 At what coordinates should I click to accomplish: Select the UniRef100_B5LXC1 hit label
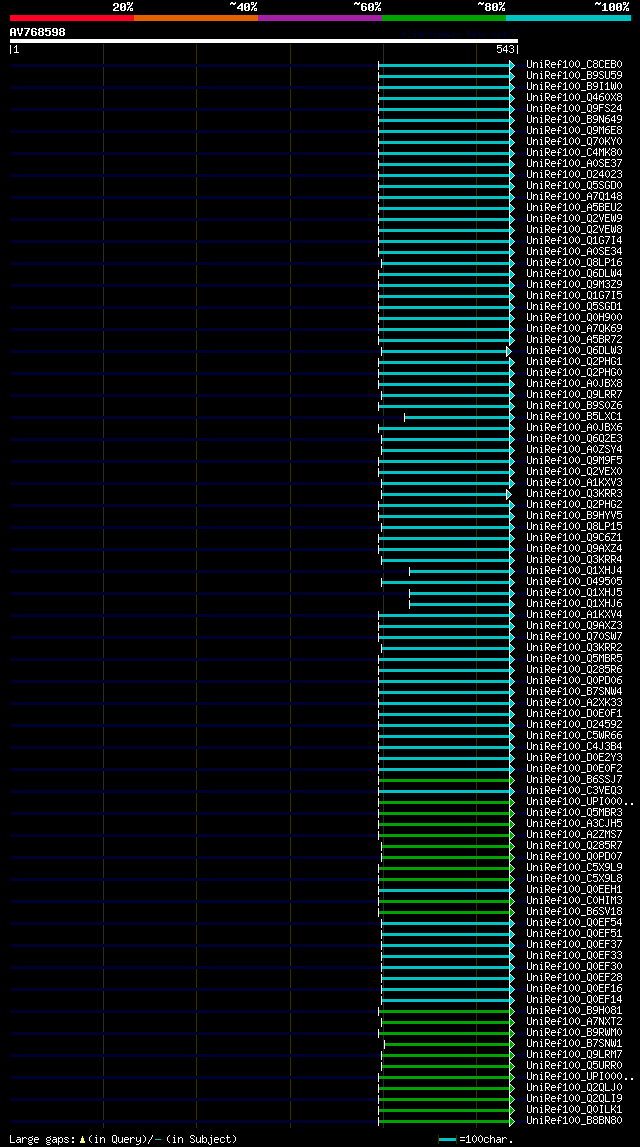tap(574, 416)
